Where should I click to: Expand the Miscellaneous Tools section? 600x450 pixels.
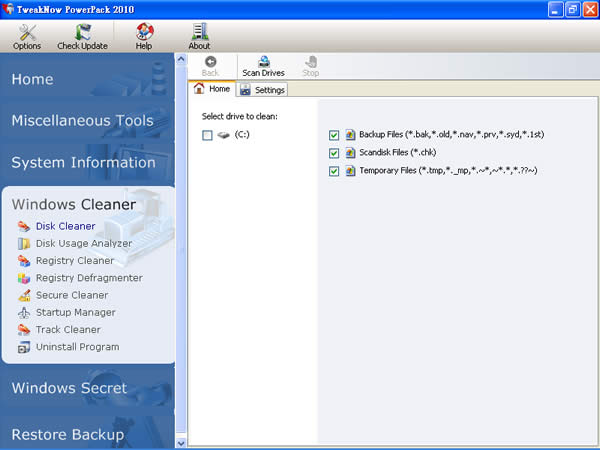coord(87,121)
